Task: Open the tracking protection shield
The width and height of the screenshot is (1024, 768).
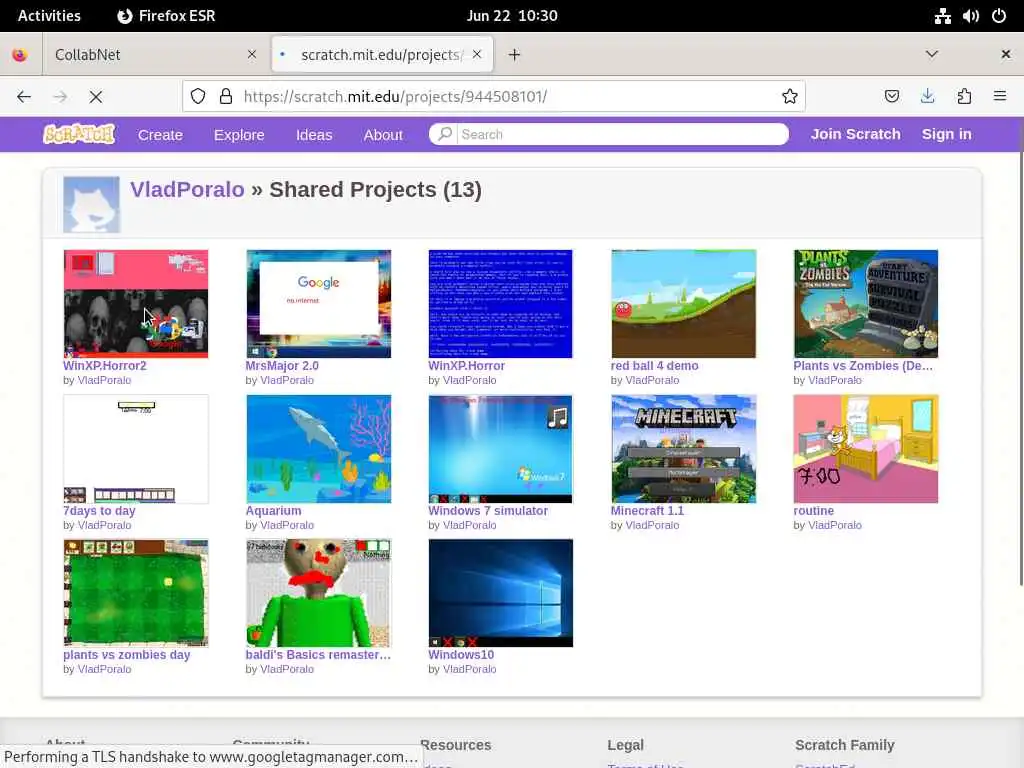Action: pos(198,97)
